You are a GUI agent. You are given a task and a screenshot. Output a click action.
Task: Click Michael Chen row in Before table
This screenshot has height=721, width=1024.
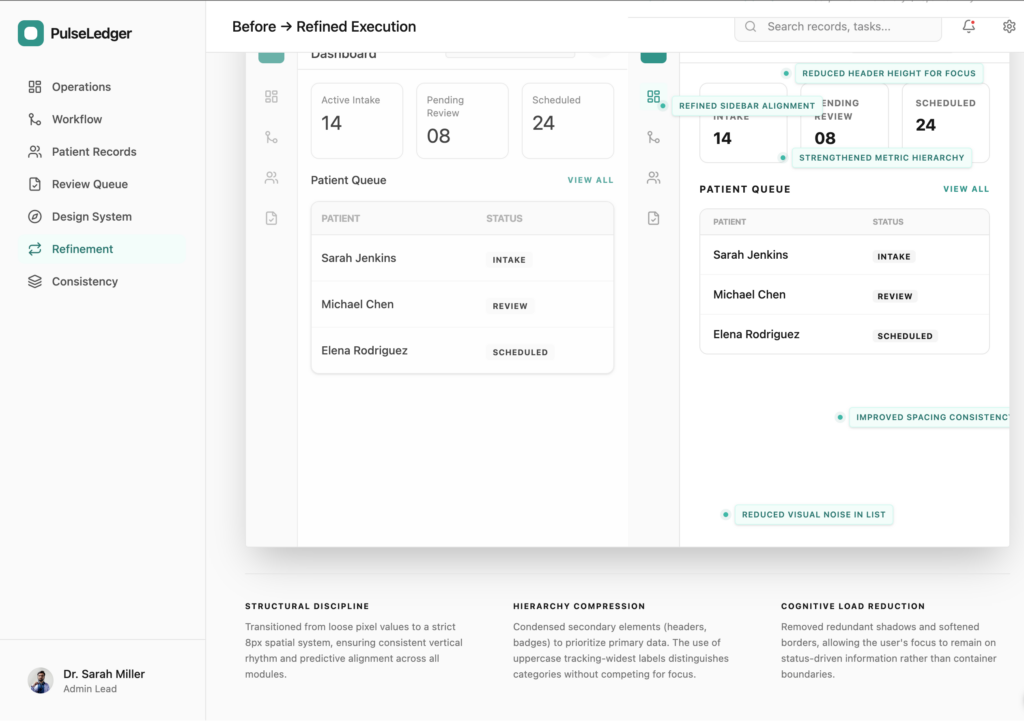point(462,305)
